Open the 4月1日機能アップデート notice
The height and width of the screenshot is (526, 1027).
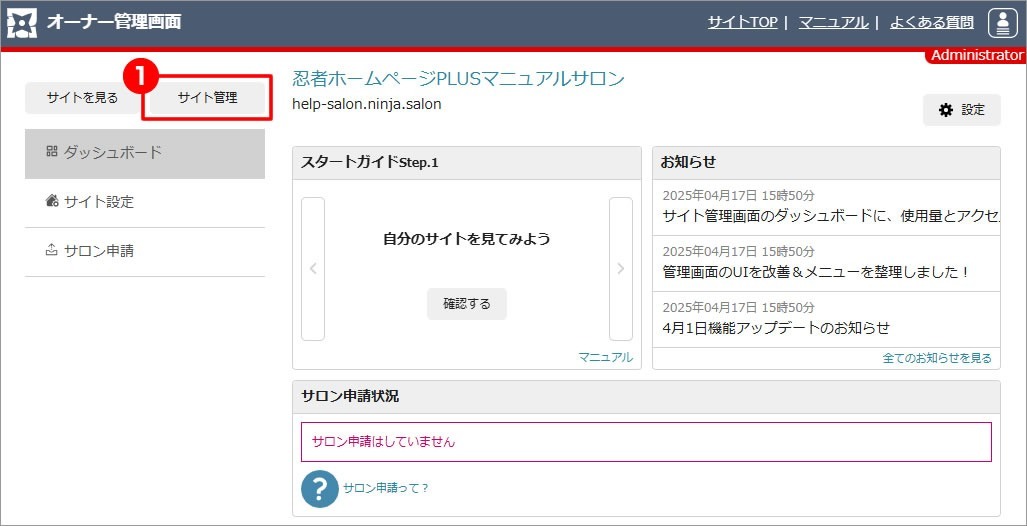point(776,327)
